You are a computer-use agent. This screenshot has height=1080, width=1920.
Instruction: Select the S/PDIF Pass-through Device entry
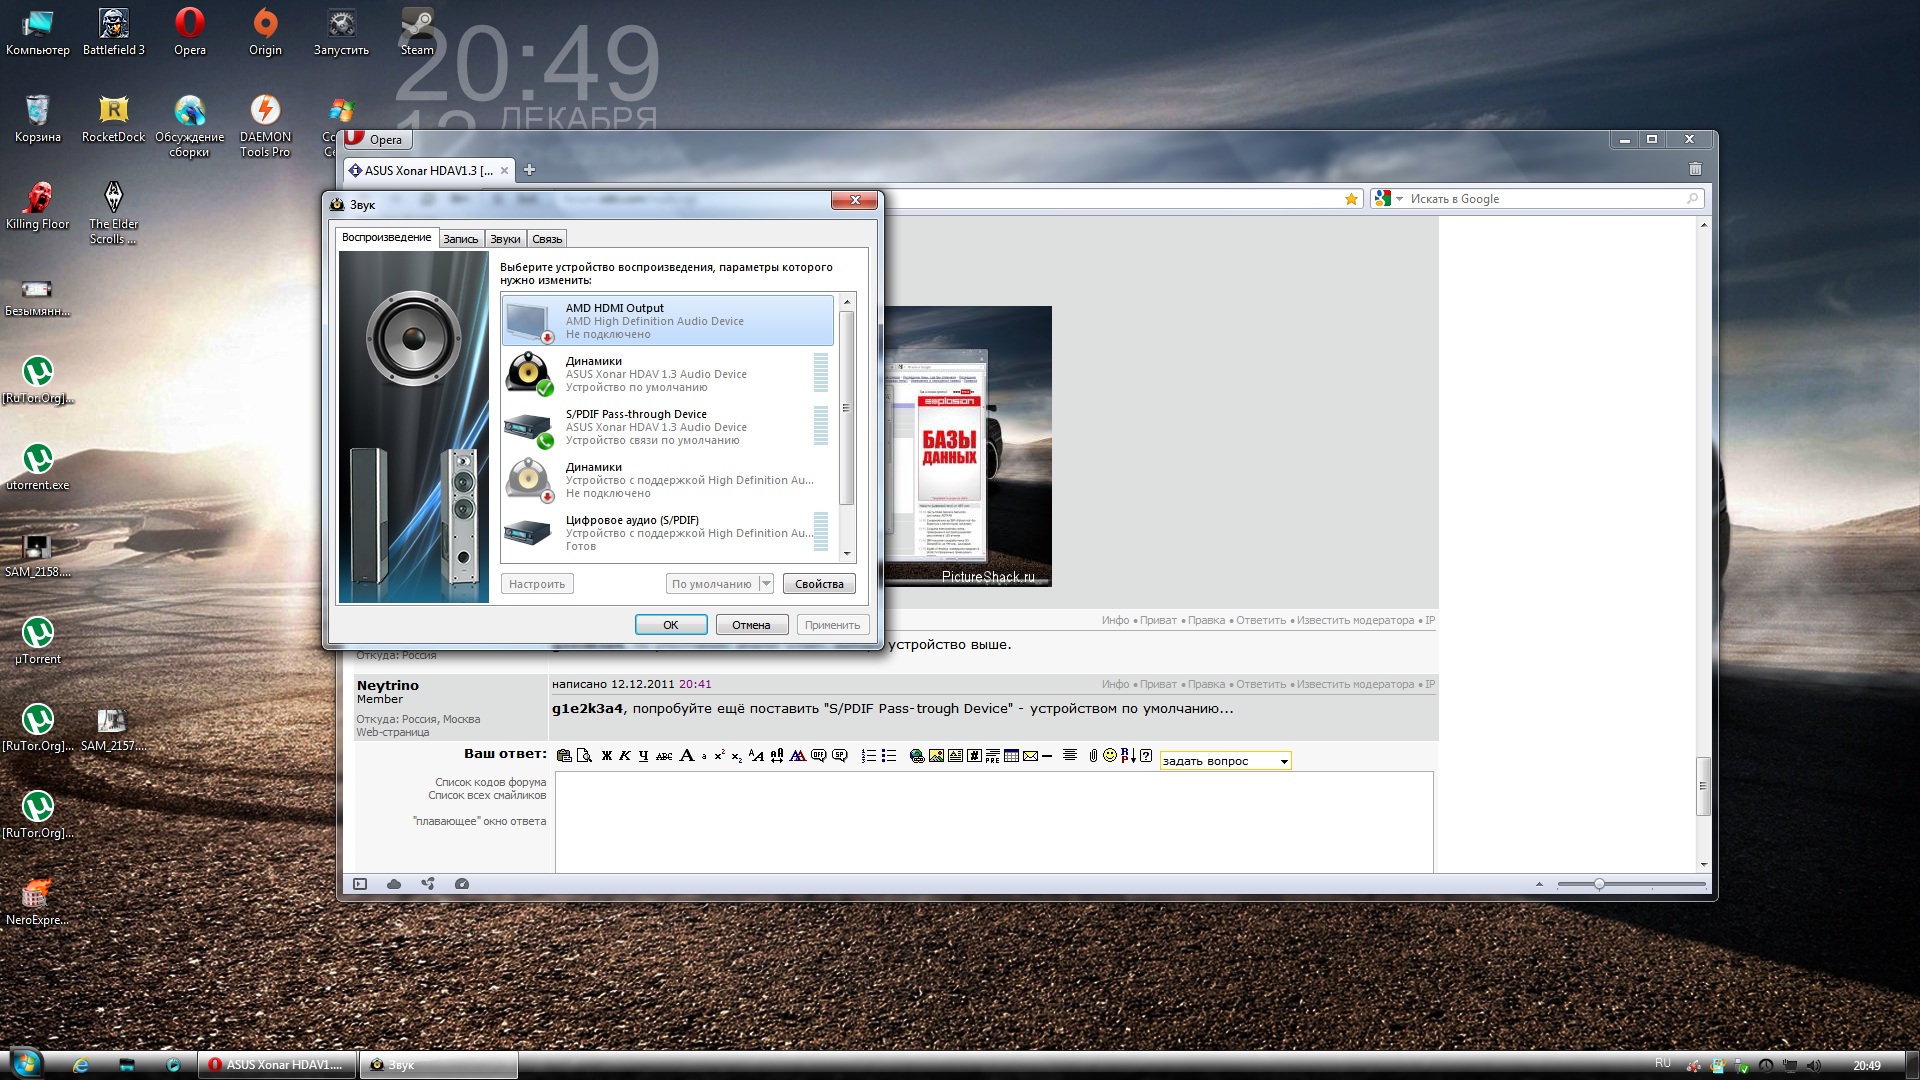pos(667,426)
